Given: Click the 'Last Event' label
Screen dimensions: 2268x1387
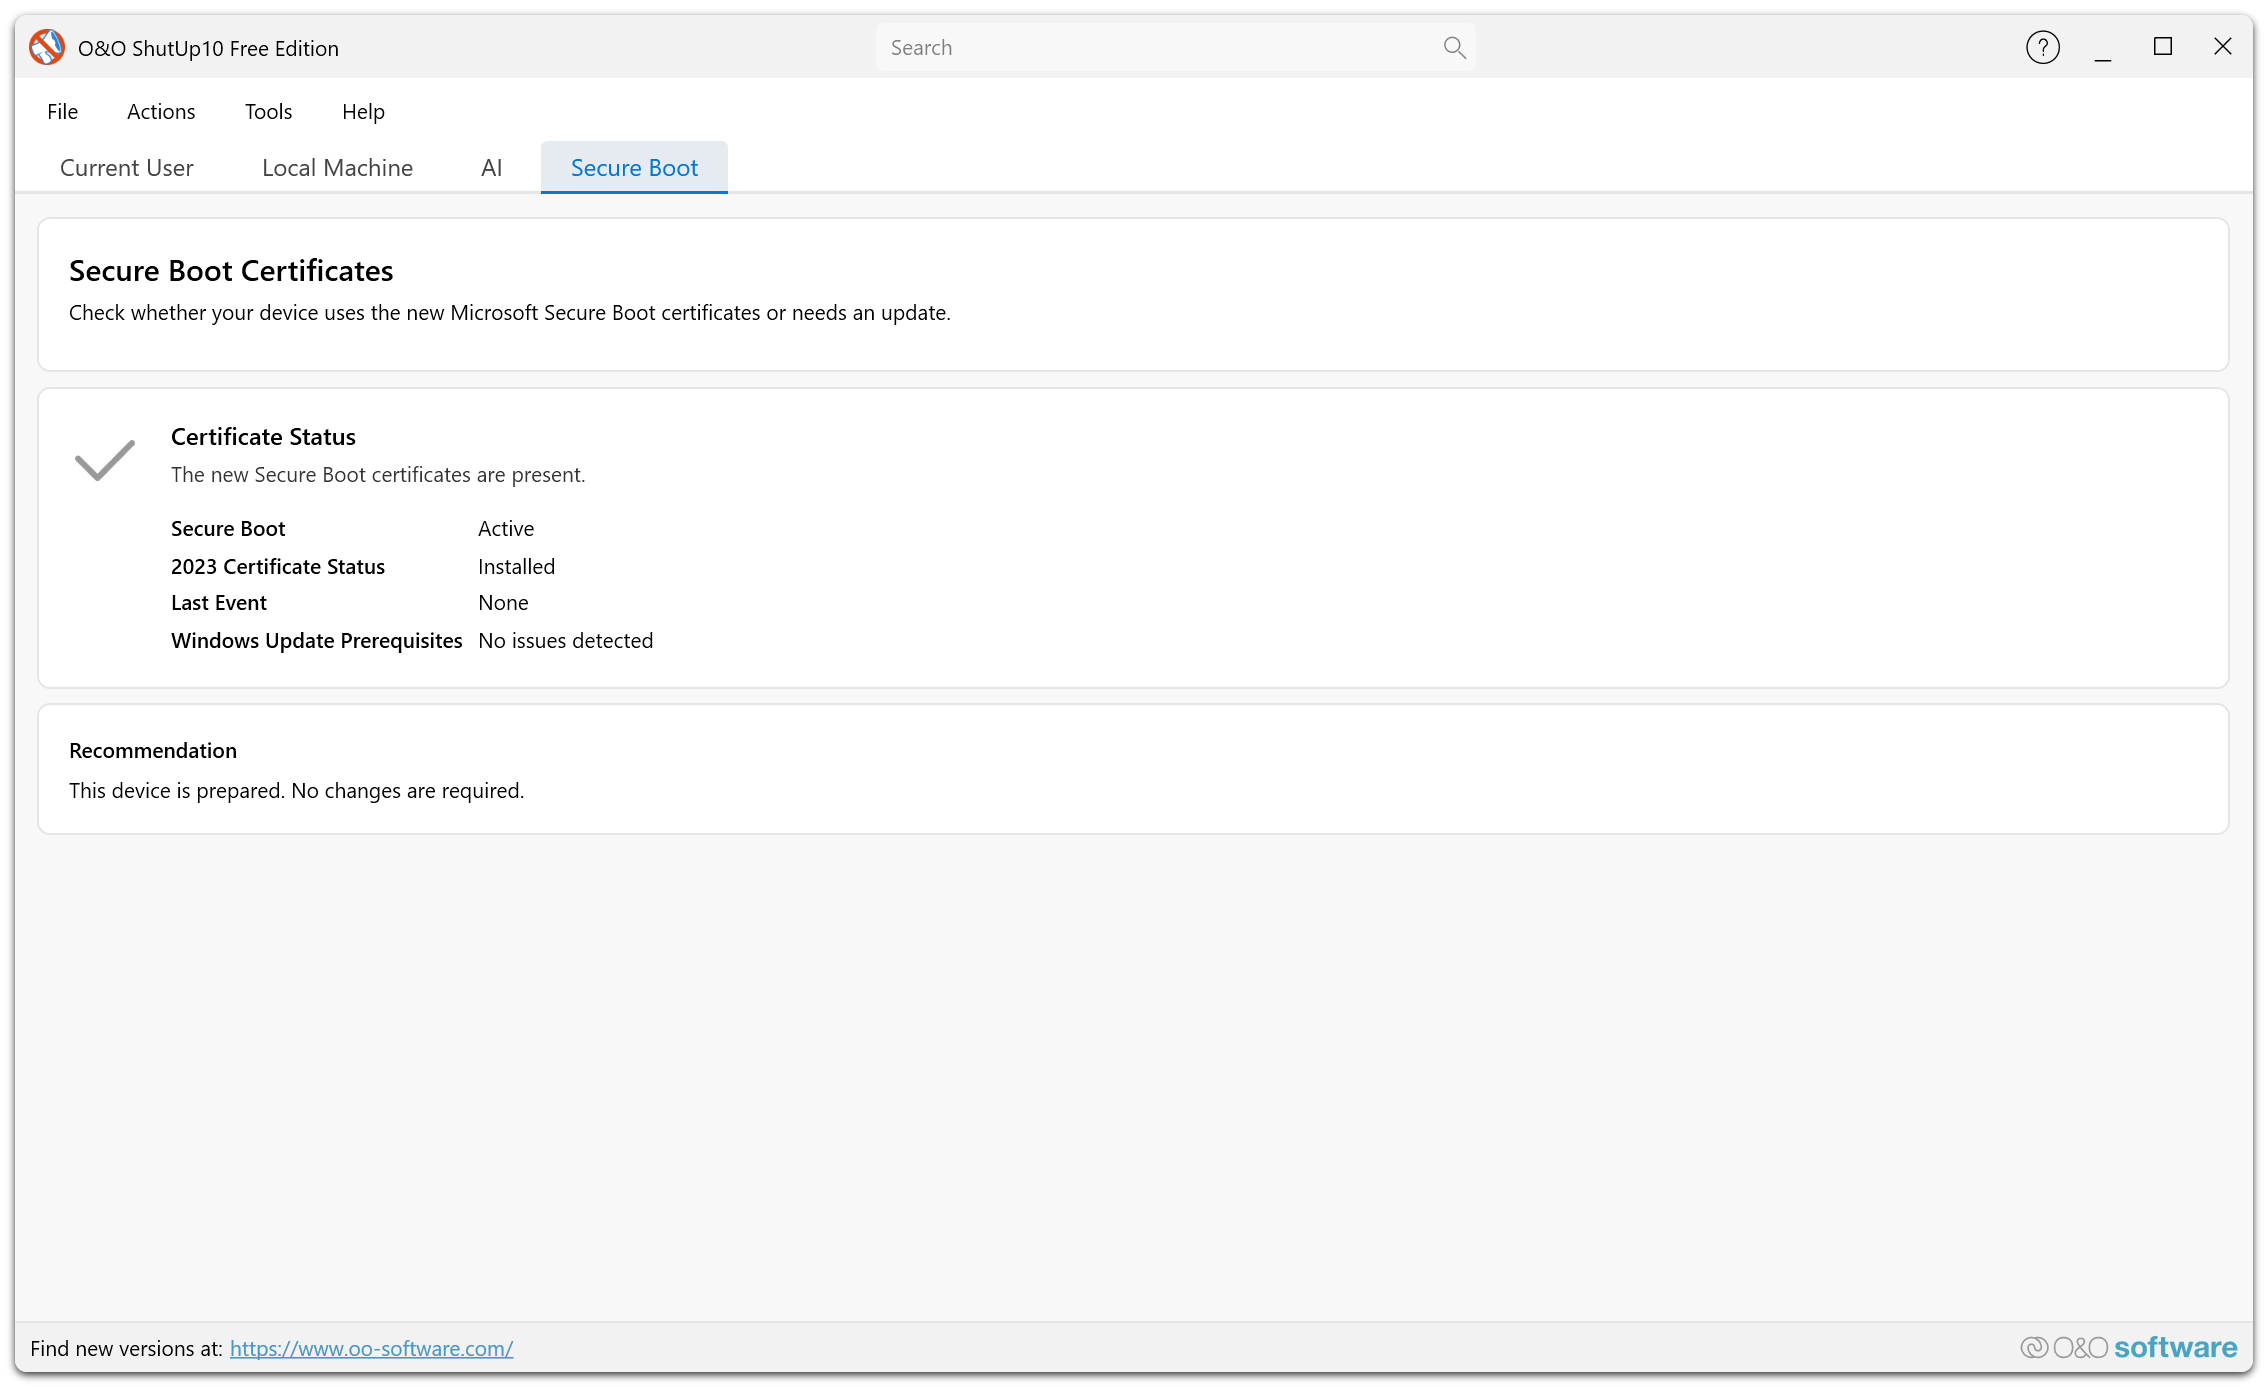Looking at the screenshot, I should 219,602.
